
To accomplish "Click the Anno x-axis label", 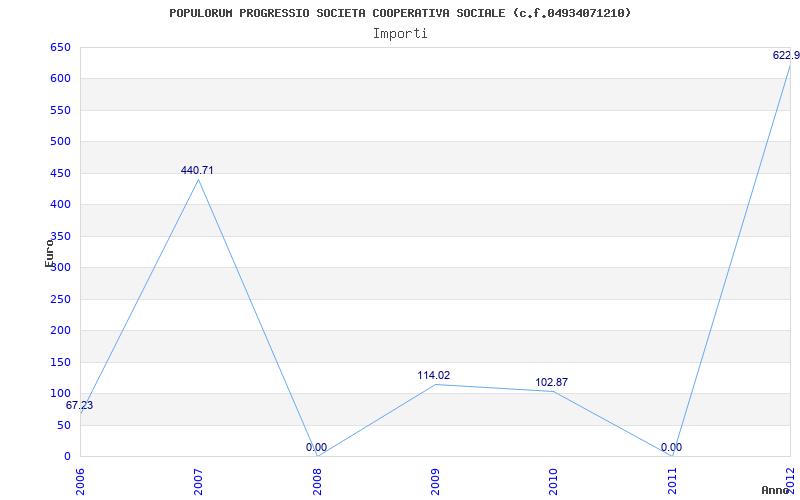I will click(775, 490).
